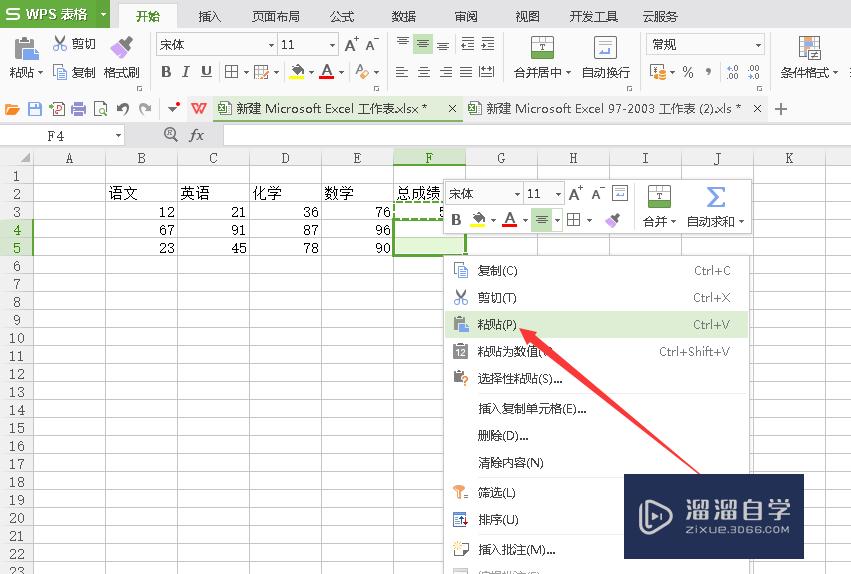Click inside the formula bar input field
851x574 pixels.
click(x=537, y=136)
